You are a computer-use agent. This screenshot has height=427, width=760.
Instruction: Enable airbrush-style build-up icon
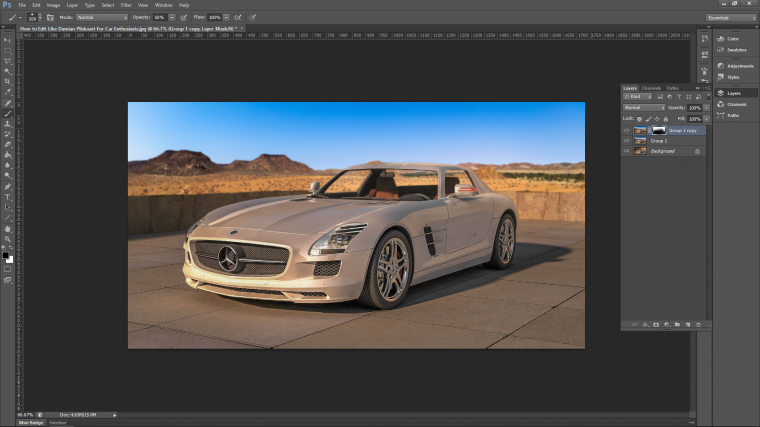(x=238, y=17)
